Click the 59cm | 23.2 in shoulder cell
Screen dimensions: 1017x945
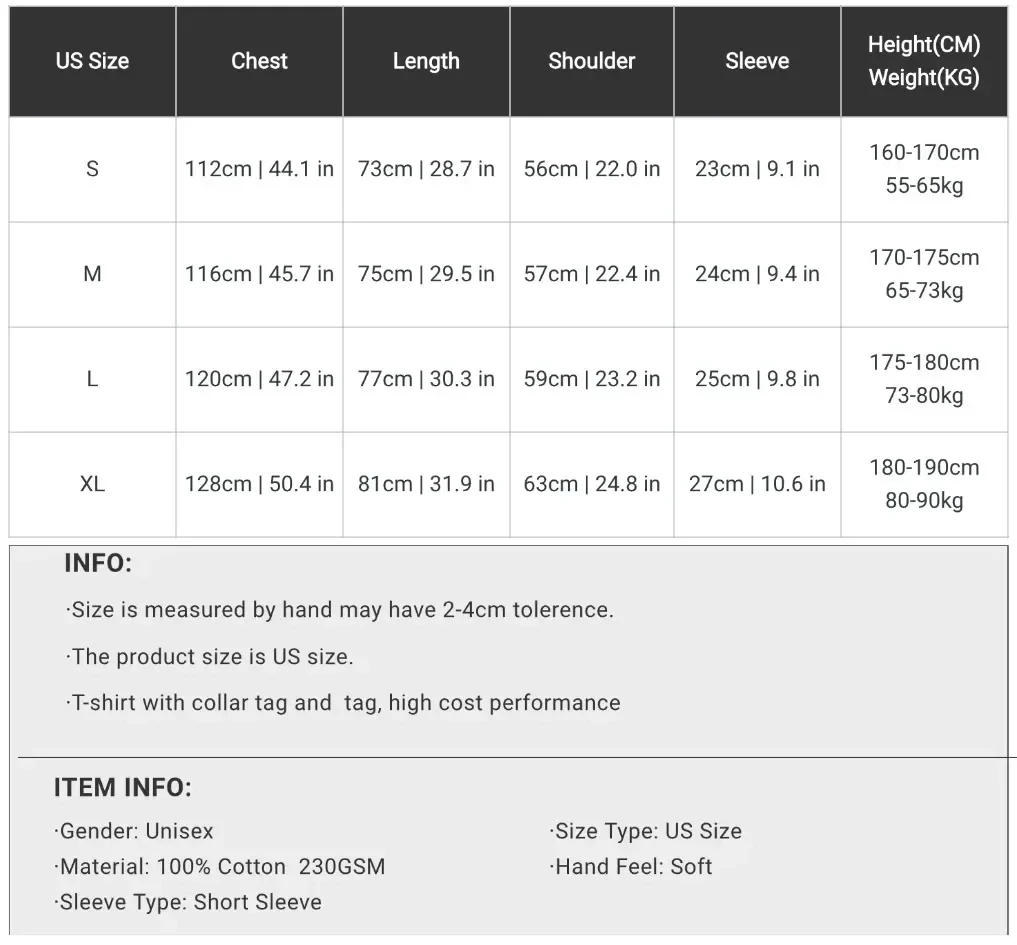(592, 379)
